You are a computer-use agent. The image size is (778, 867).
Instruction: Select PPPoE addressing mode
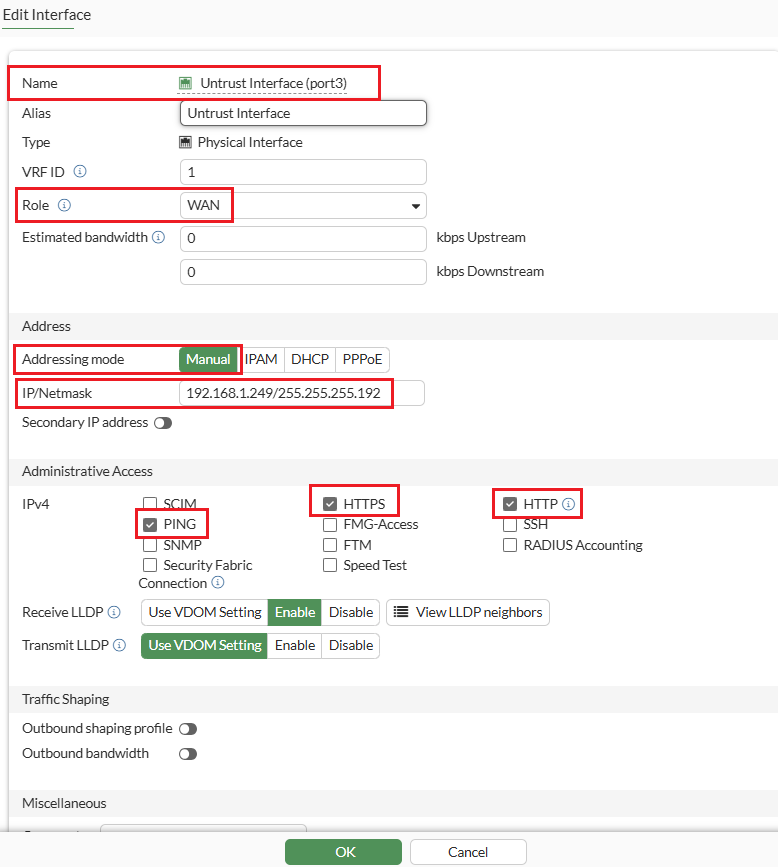(x=362, y=359)
